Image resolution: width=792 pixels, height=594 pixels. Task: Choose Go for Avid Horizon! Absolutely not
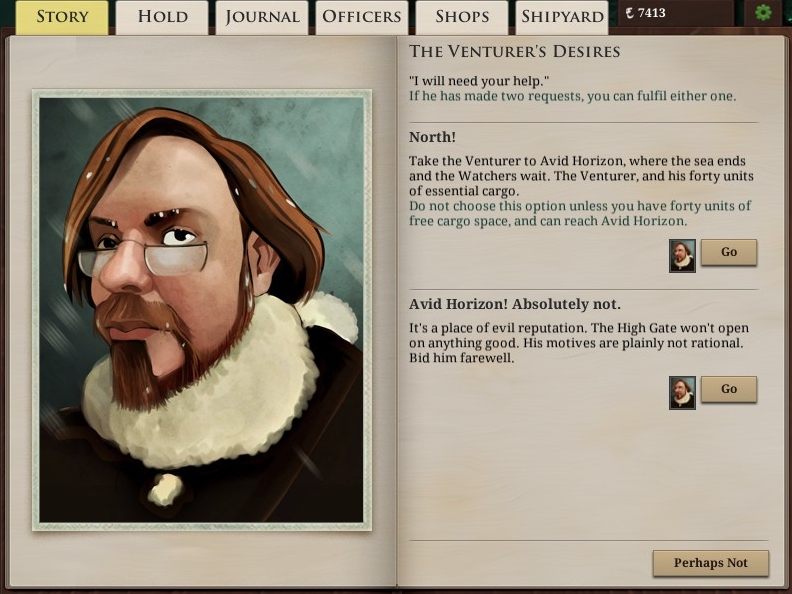pyautogui.click(x=729, y=389)
